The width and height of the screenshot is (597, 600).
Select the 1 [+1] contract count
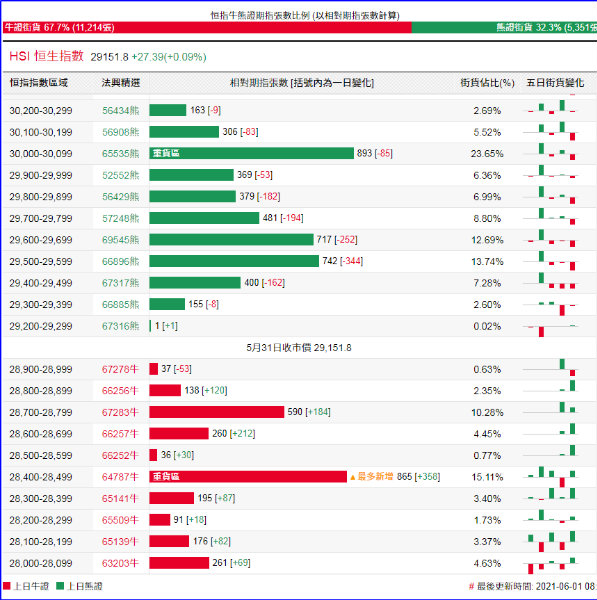[x=166, y=326]
